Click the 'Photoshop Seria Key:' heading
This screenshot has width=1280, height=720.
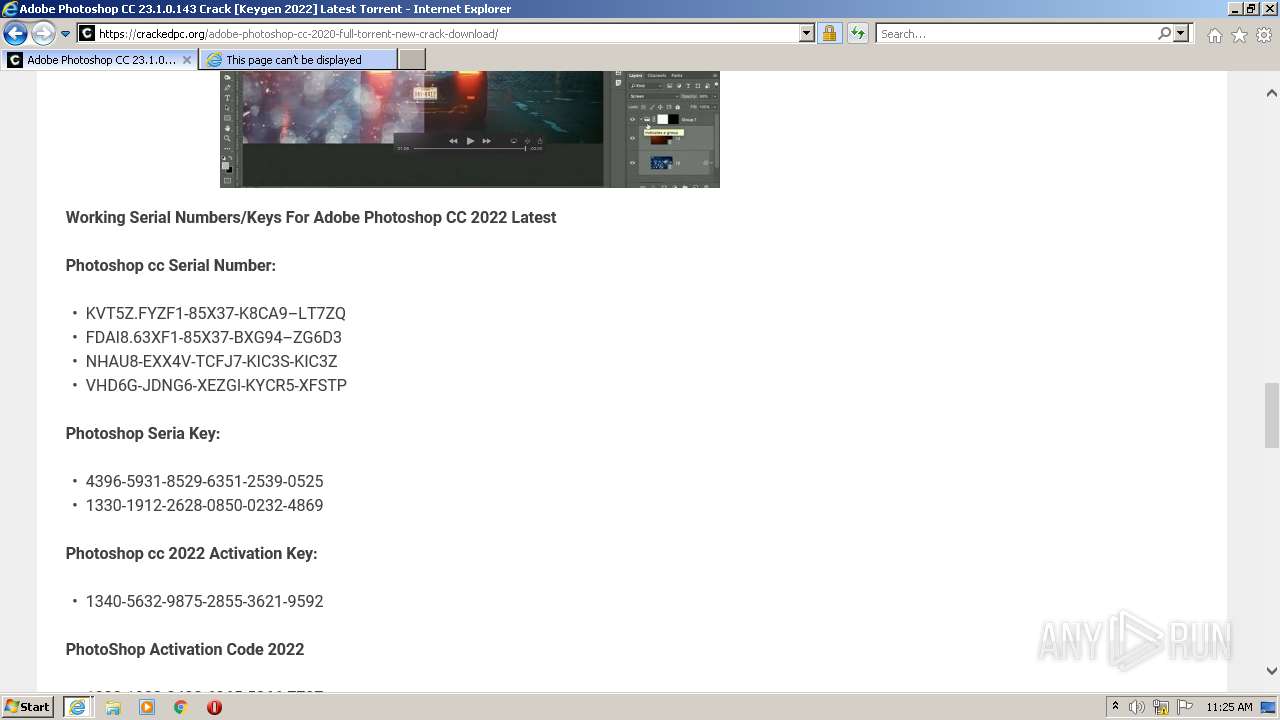click(x=143, y=433)
